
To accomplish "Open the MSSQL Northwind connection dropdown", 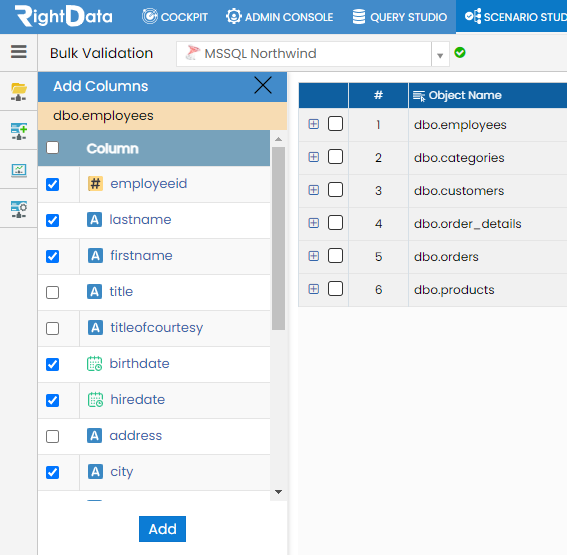I will click(x=440, y=54).
